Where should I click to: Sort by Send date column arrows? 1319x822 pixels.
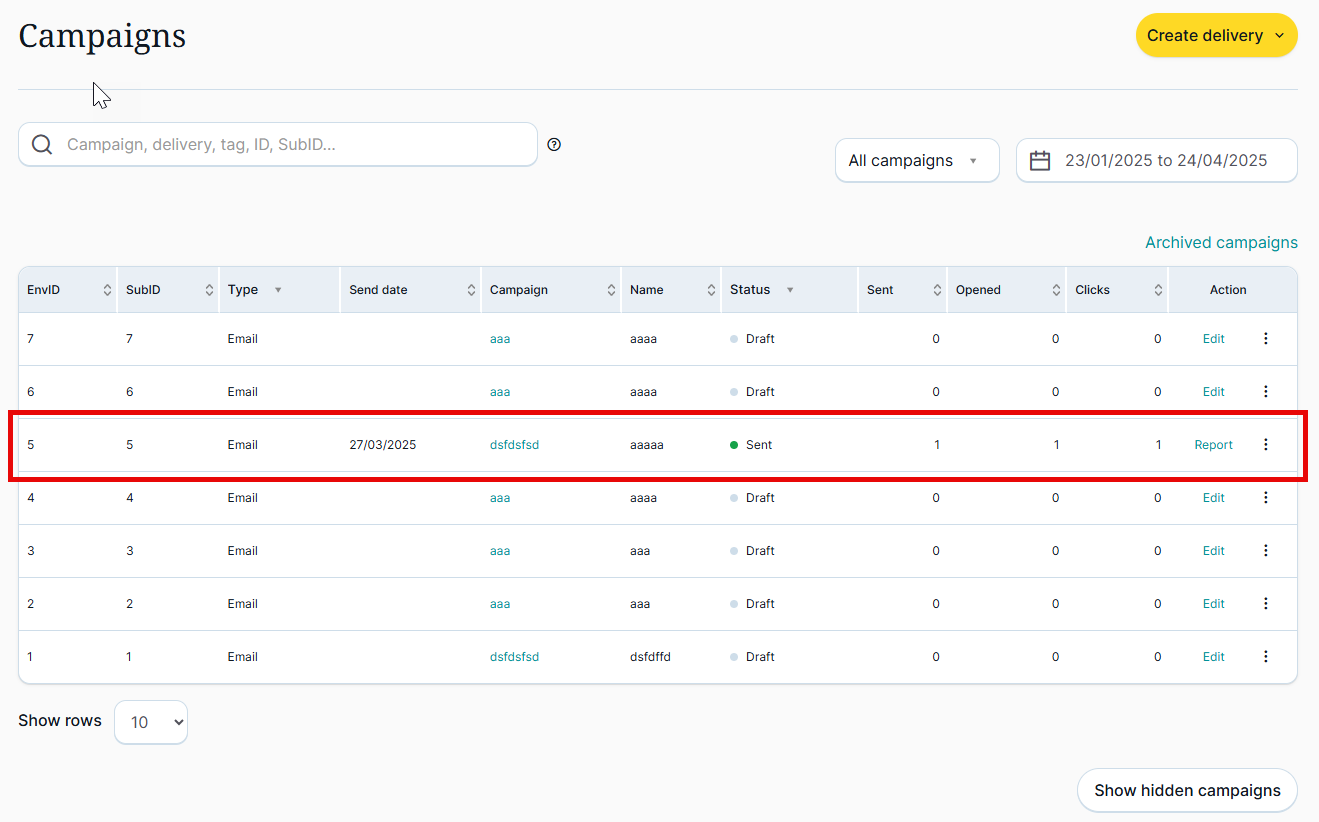coord(471,290)
